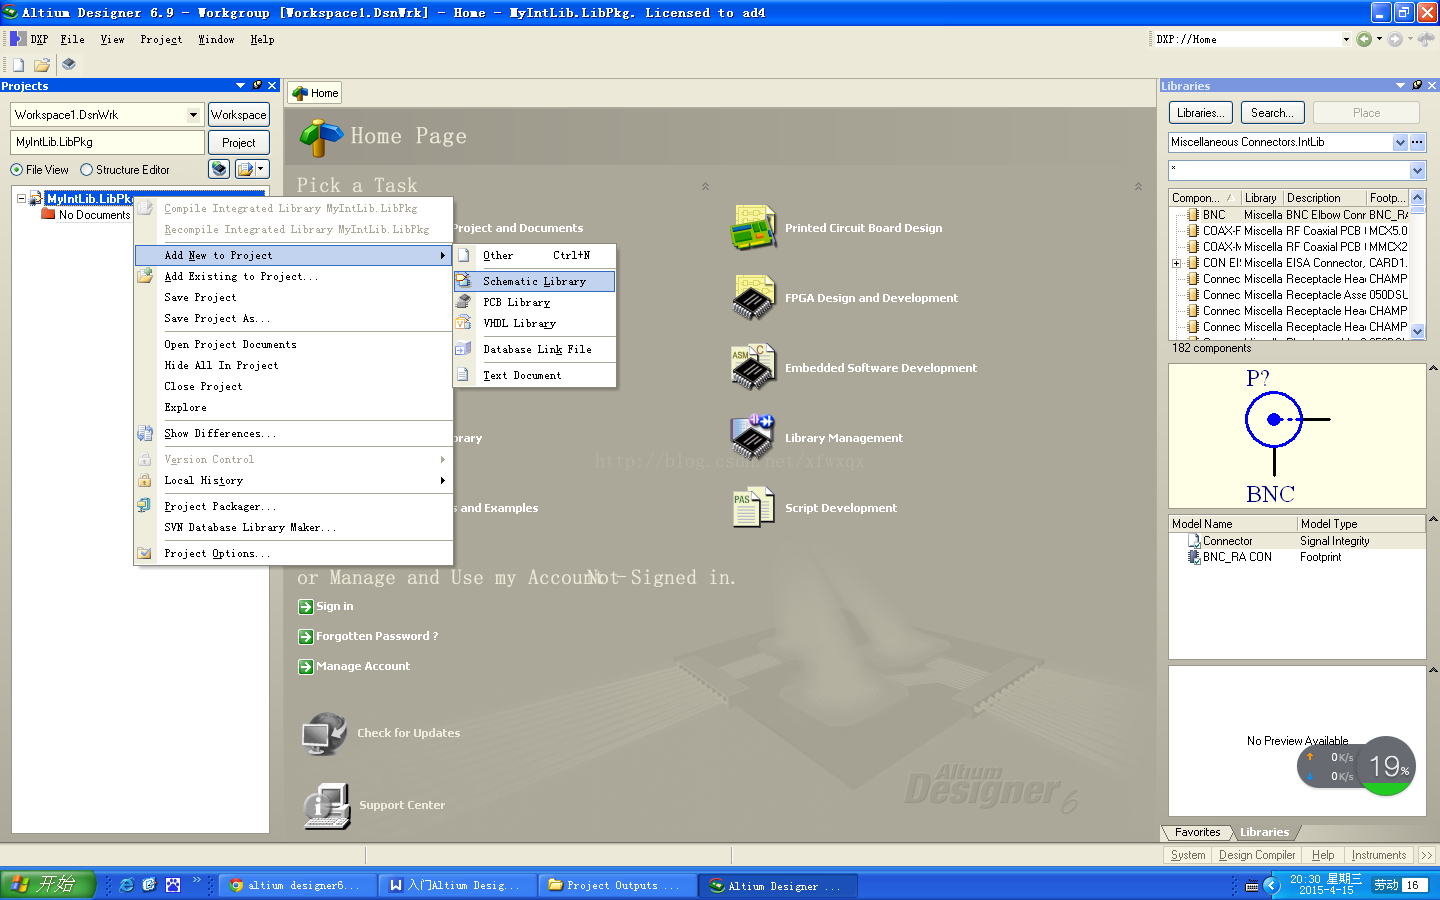Click the Check for Updates icon
This screenshot has height=900, width=1440.
tap(324, 734)
